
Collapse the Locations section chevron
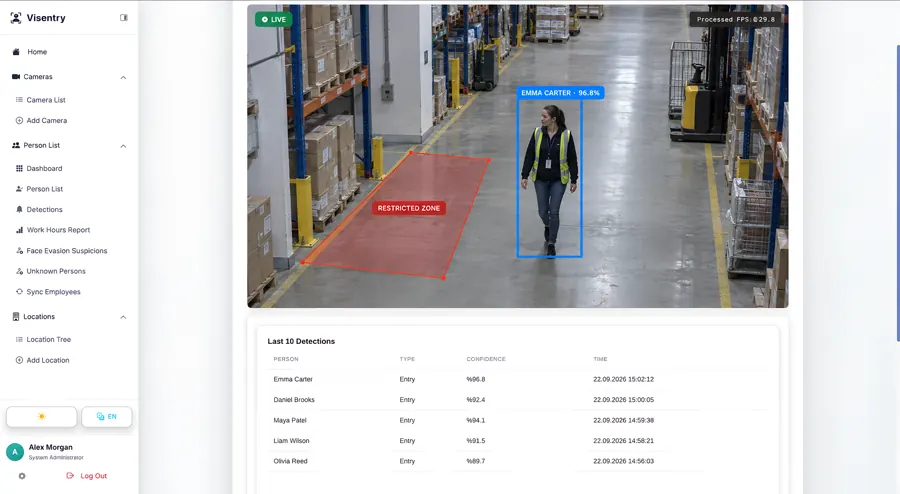coord(123,317)
